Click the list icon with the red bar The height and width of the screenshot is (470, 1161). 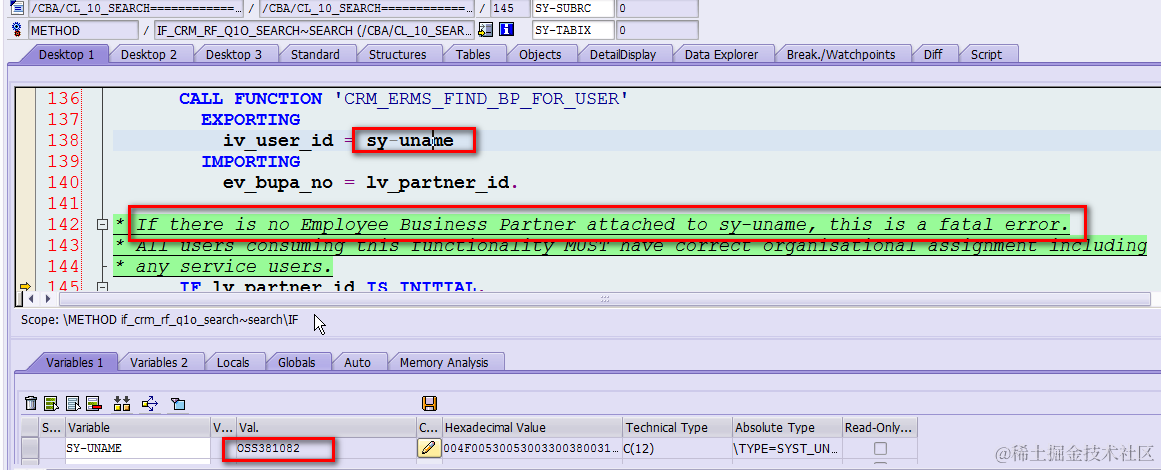pyautogui.click(x=93, y=403)
